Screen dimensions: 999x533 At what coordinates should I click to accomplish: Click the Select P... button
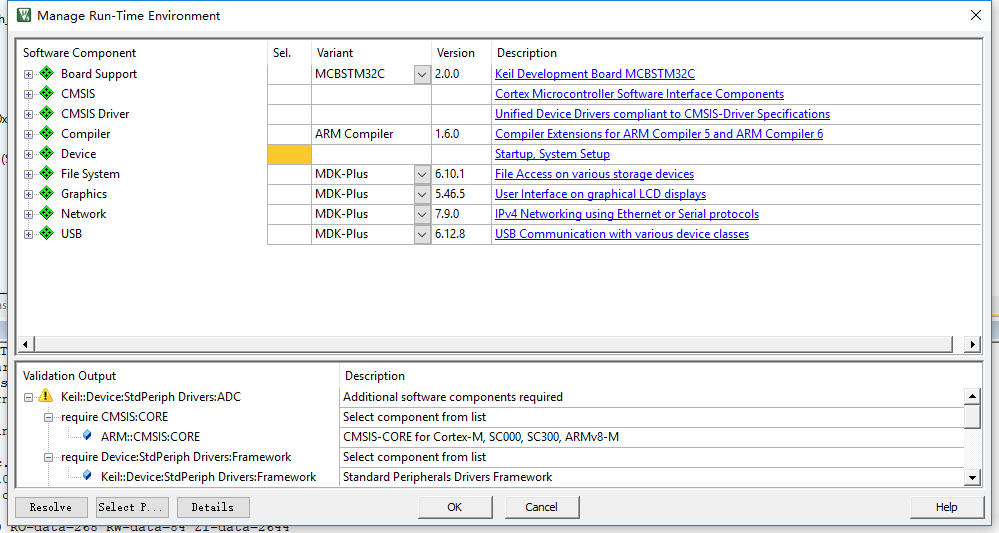[x=132, y=507]
